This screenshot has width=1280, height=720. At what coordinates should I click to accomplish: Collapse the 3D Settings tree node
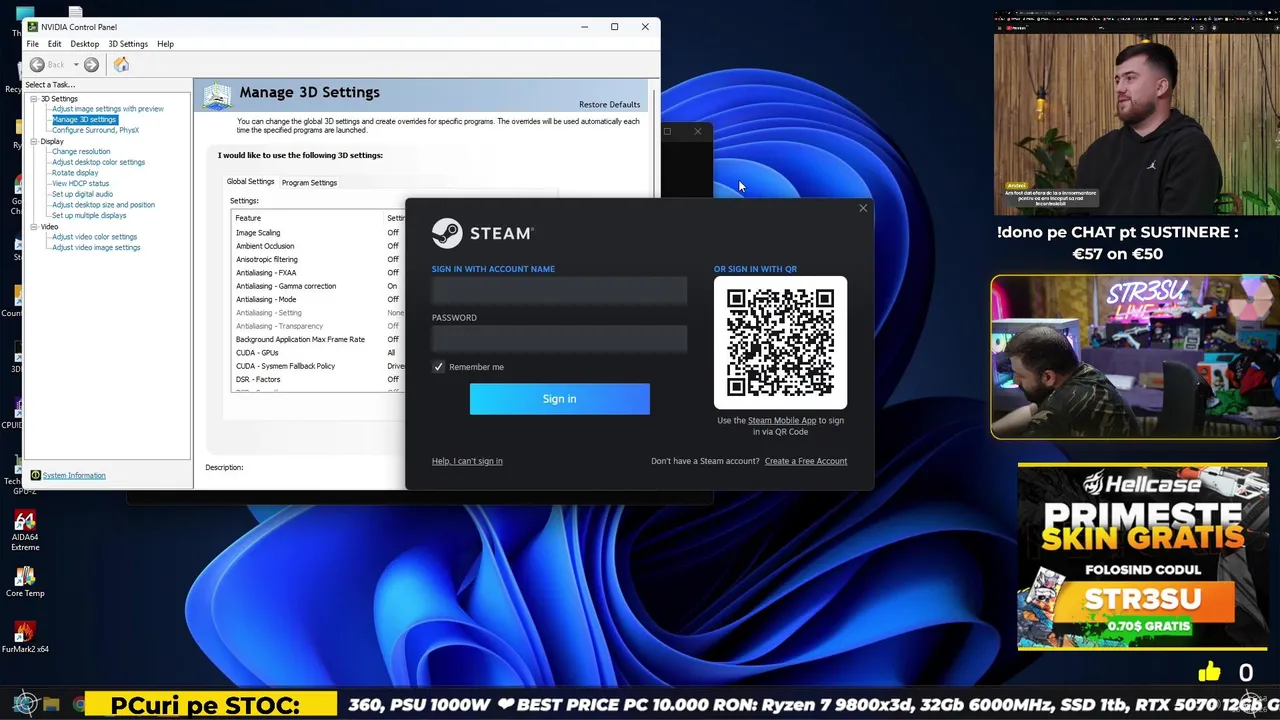point(33,99)
